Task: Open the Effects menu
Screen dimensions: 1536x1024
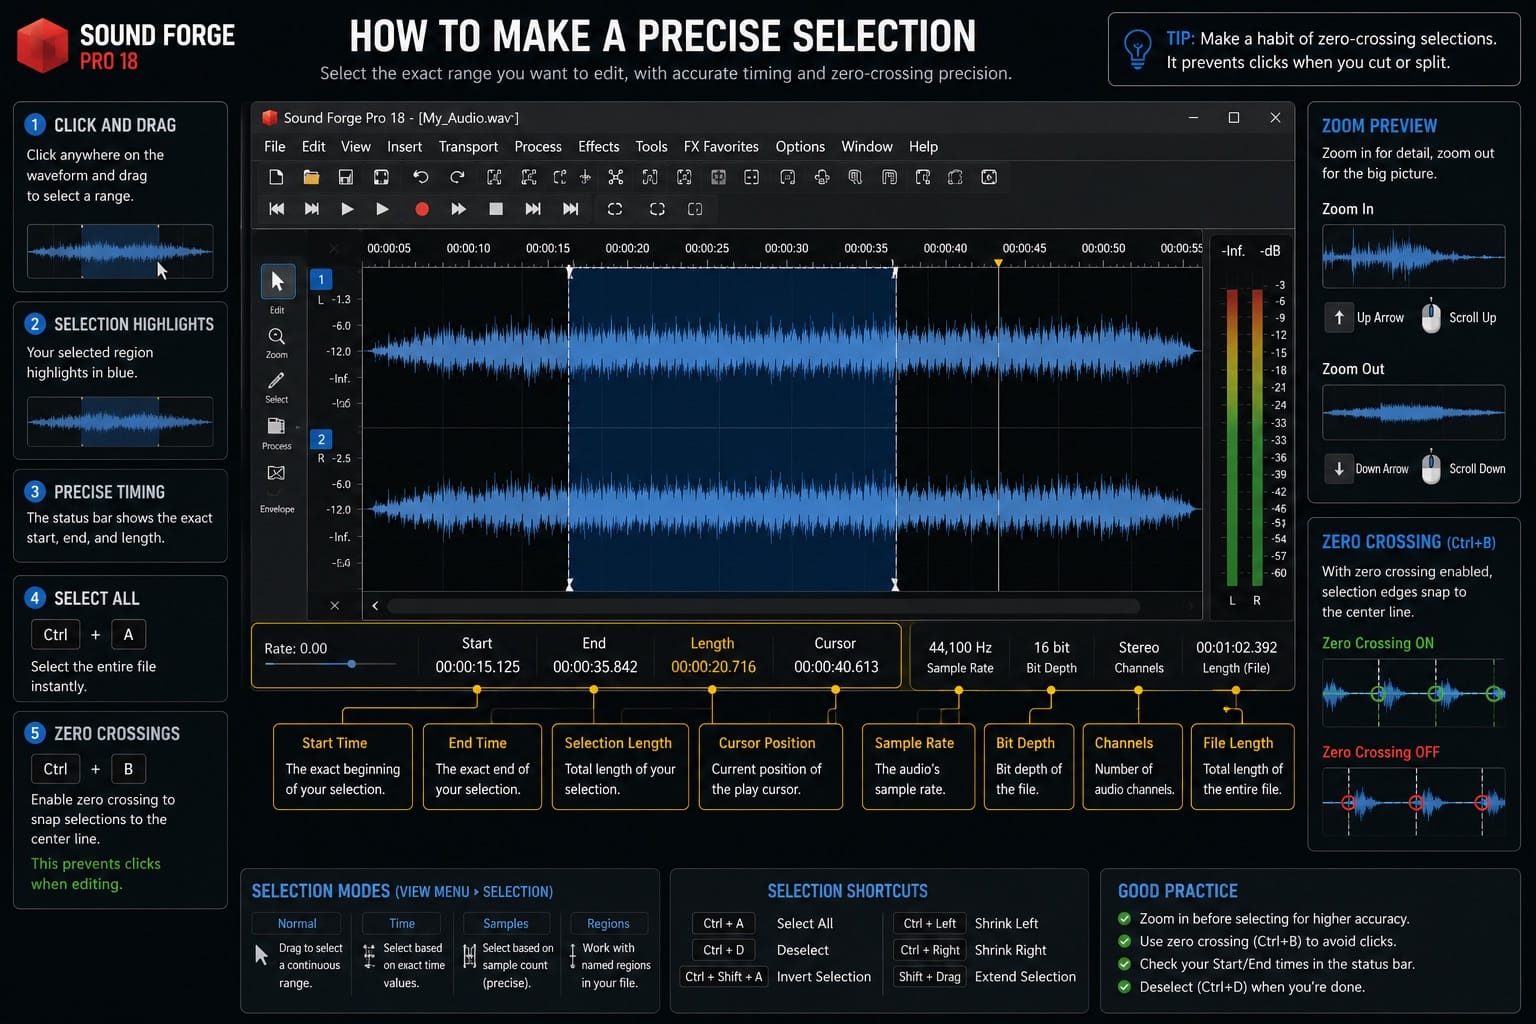Action: (x=599, y=146)
